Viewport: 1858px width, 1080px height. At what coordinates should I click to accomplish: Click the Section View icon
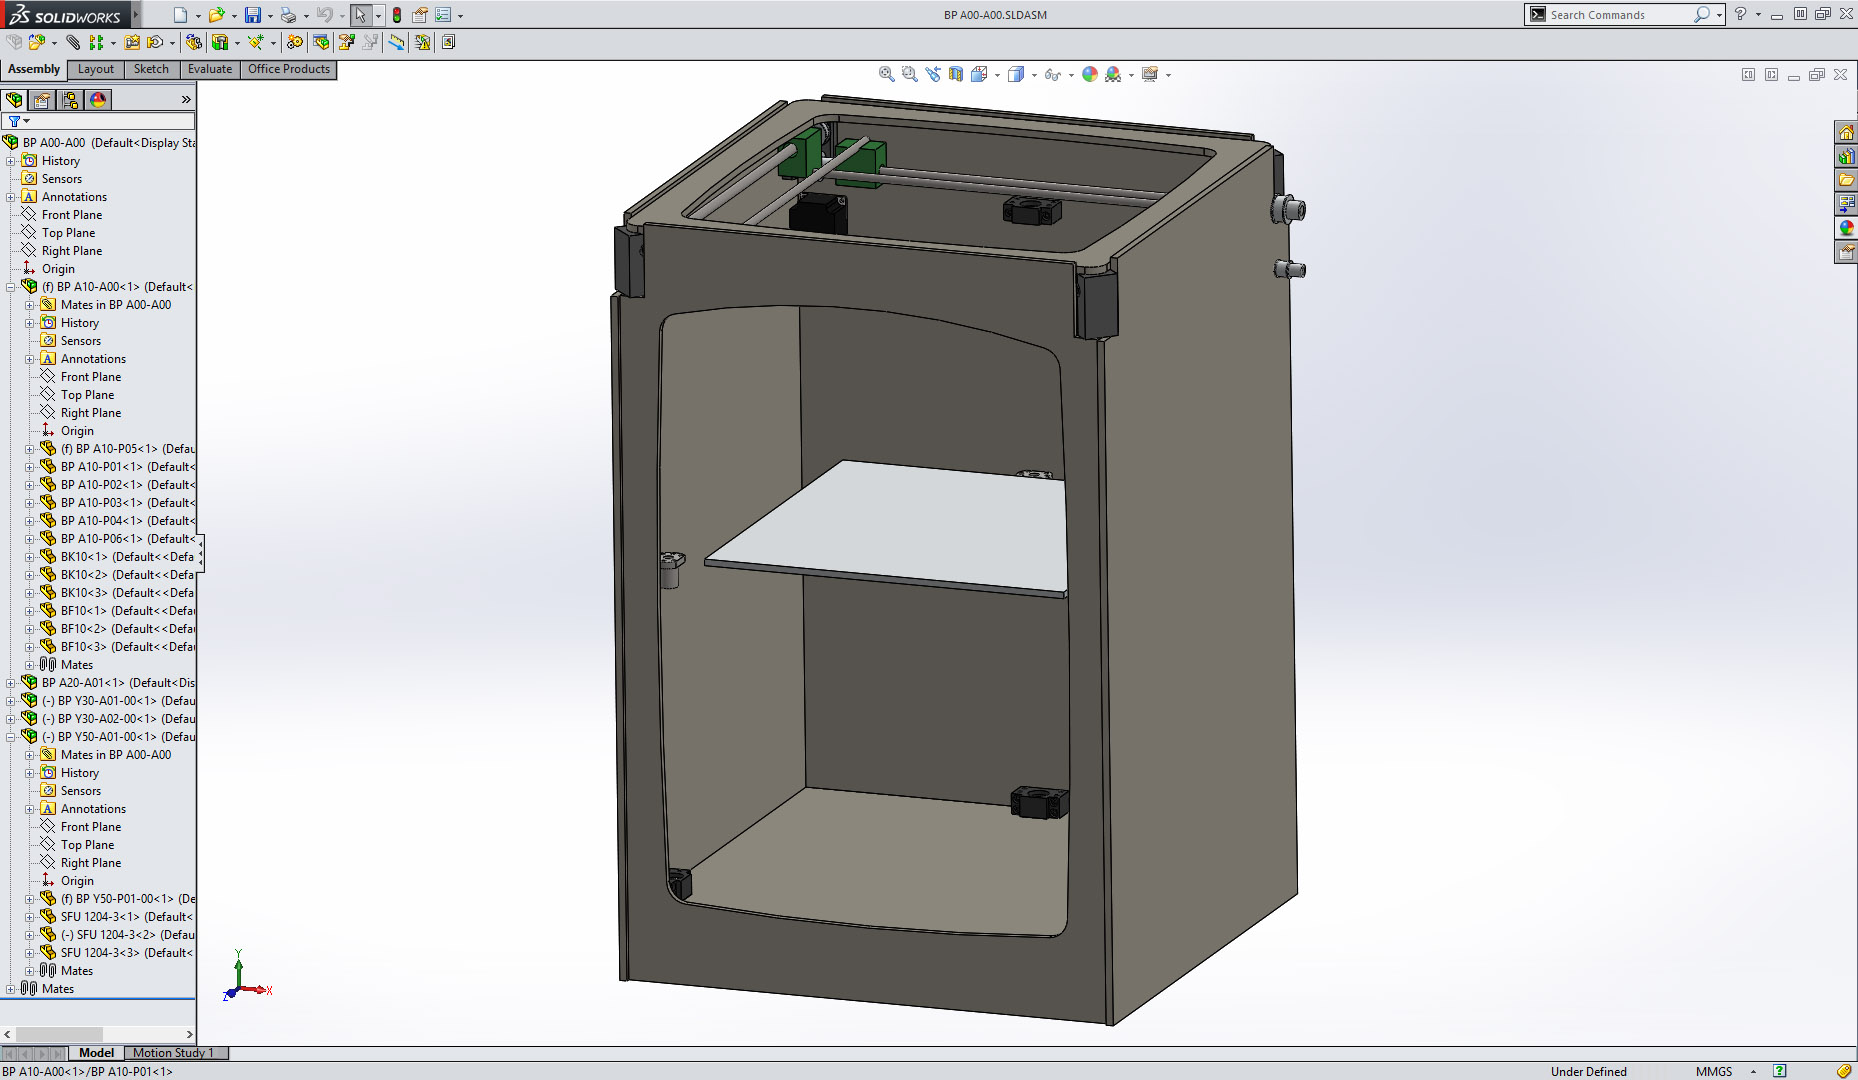pos(955,74)
